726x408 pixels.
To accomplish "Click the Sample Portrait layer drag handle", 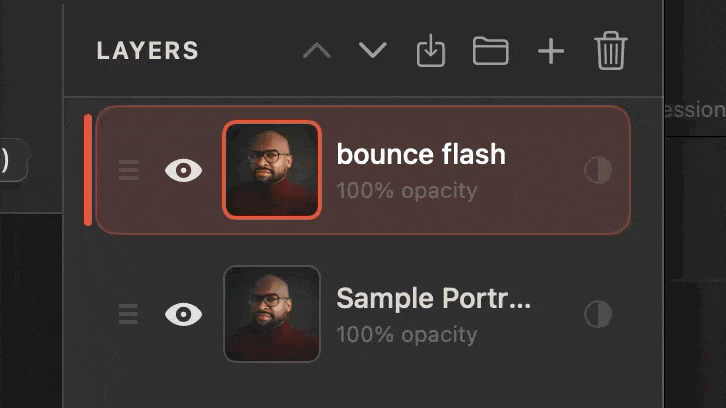I will pyautogui.click(x=128, y=315).
